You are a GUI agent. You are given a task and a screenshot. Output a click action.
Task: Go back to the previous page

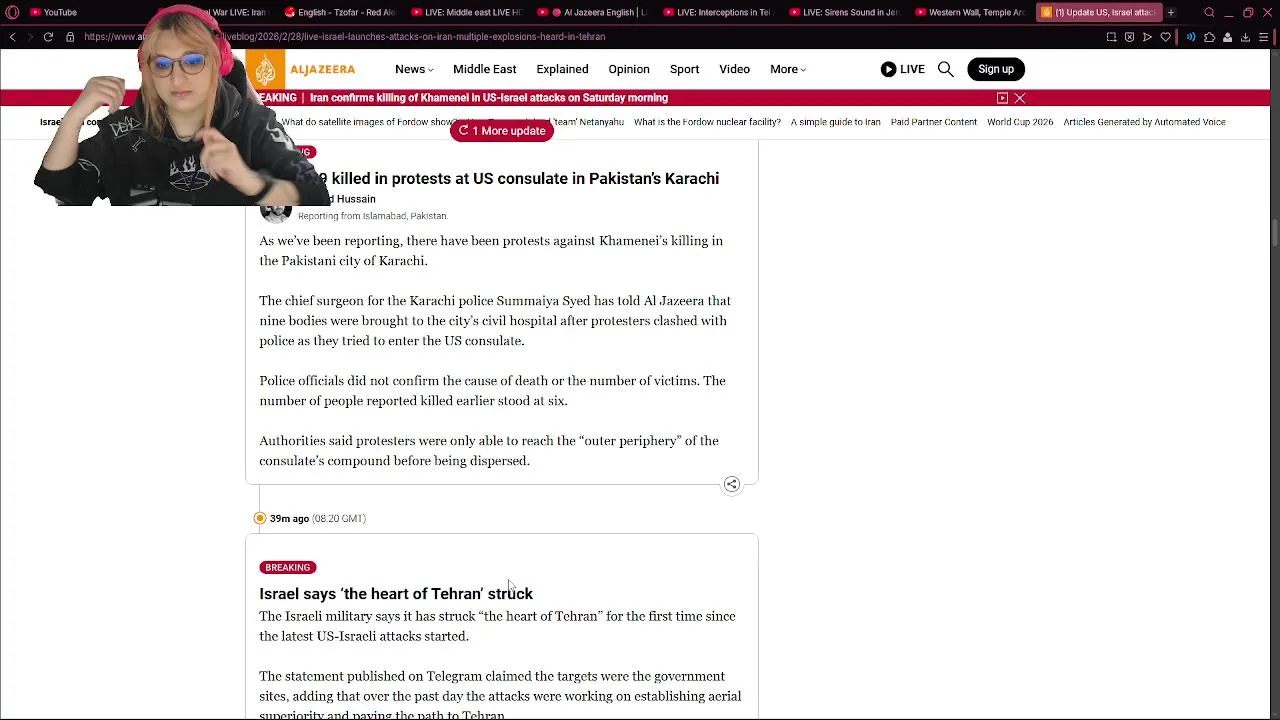[12, 37]
